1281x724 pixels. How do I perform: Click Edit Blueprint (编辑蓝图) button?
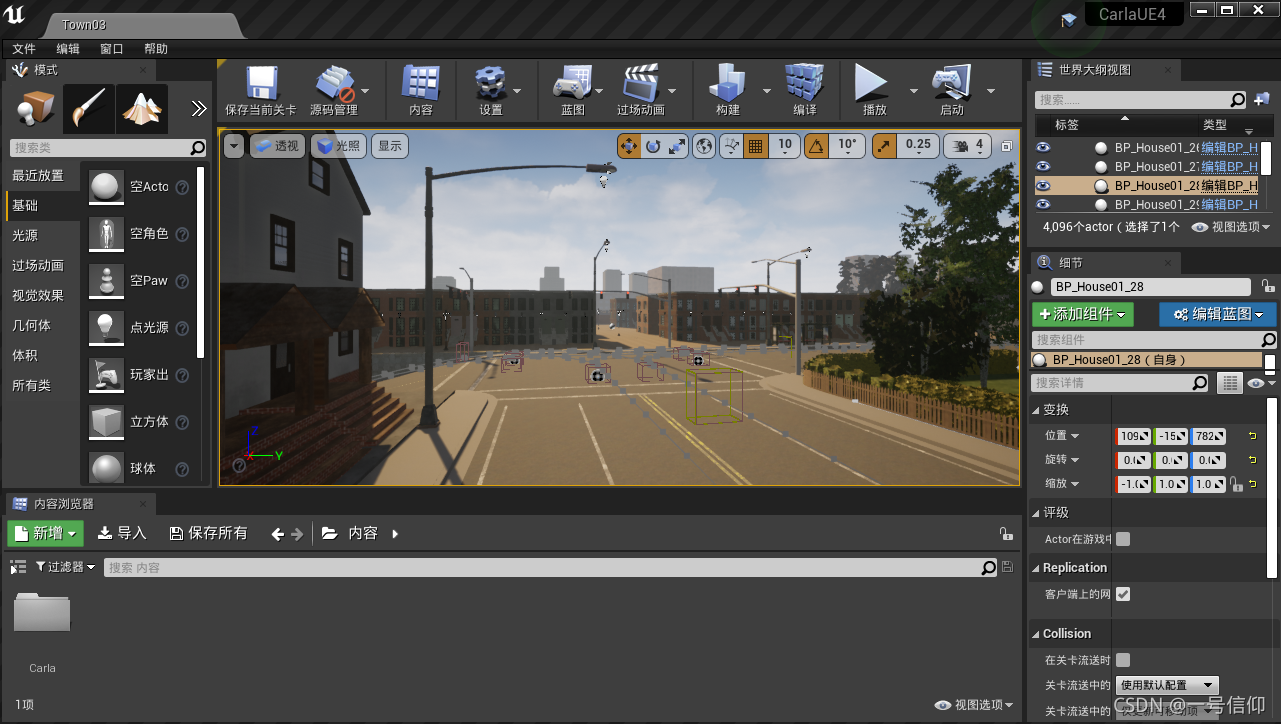coord(1218,314)
